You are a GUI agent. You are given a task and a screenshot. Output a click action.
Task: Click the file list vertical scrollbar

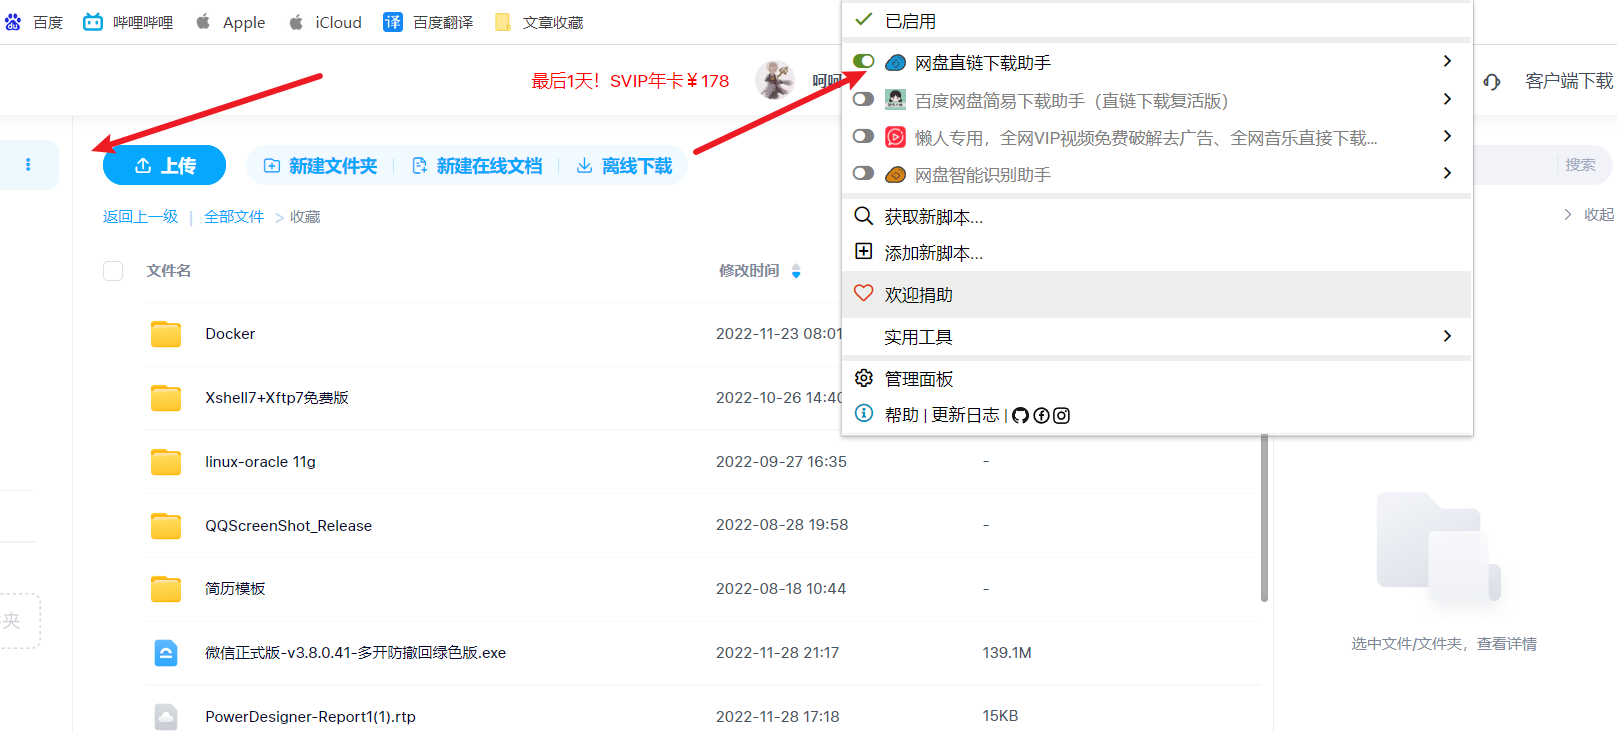point(1264,518)
